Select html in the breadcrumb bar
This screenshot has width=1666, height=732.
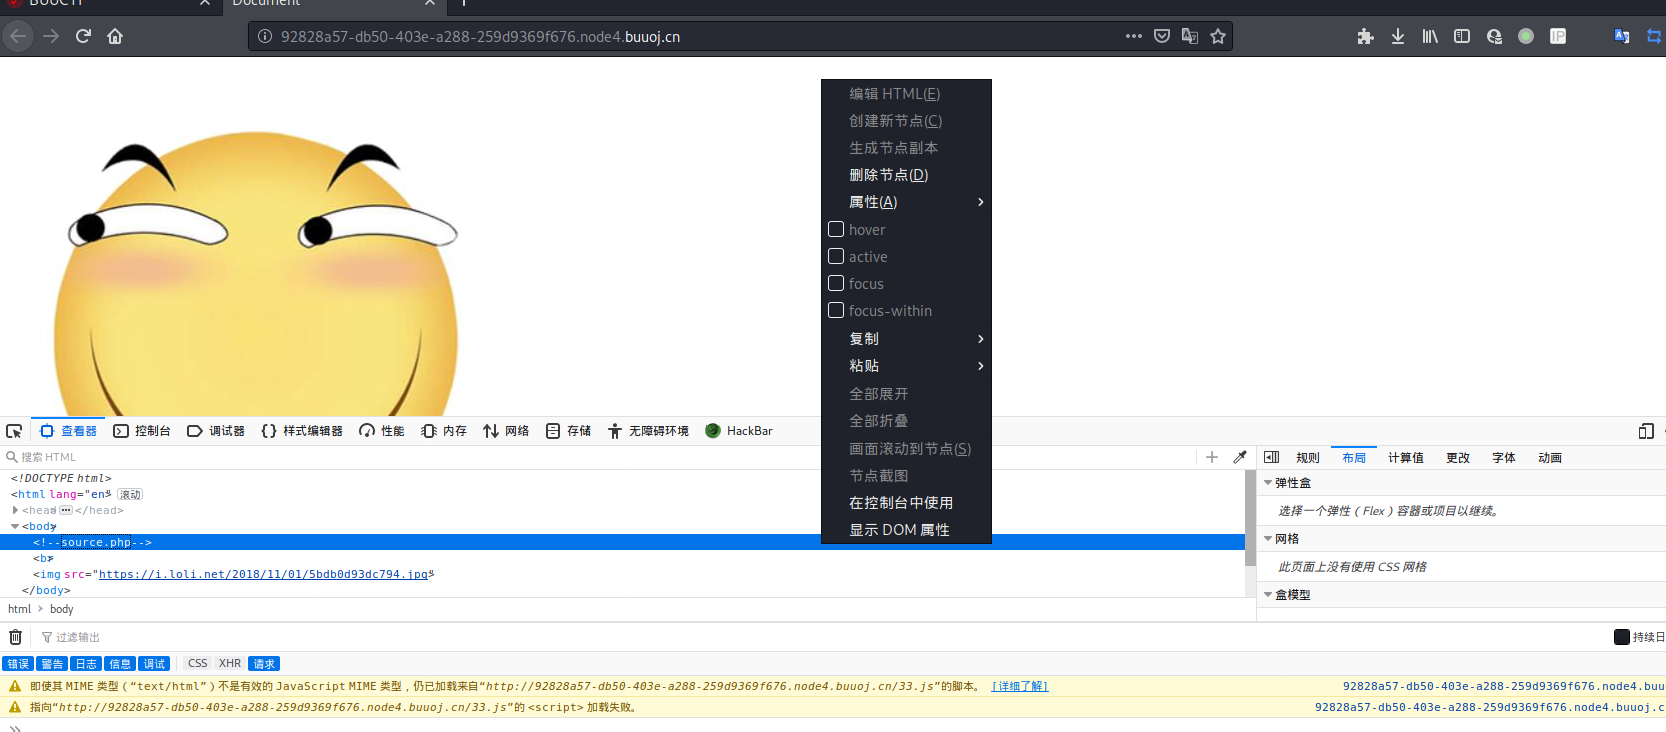20,609
